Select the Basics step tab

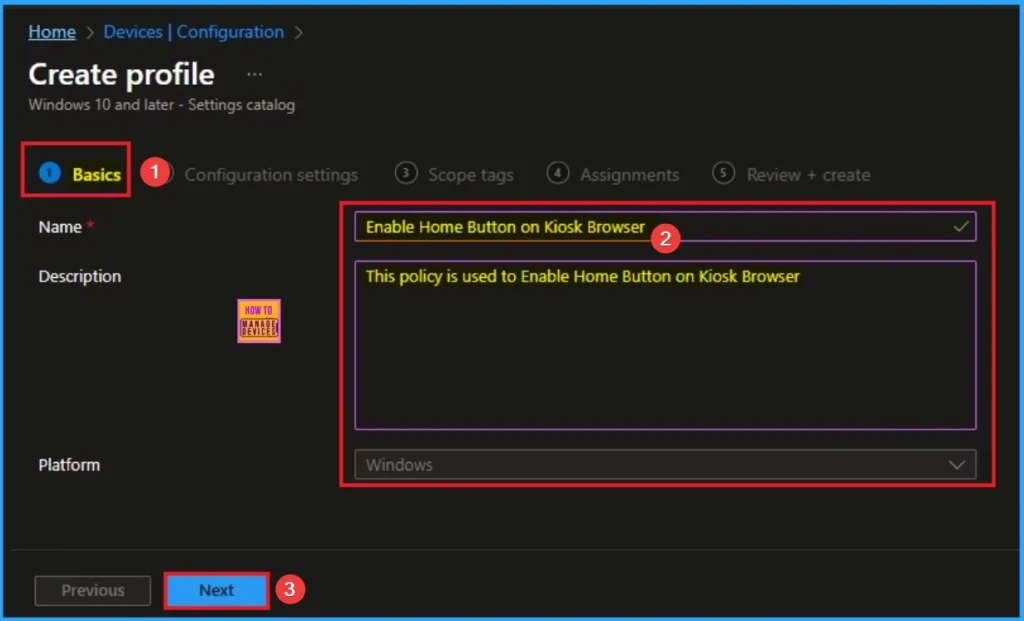pyautogui.click(x=96, y=174)
